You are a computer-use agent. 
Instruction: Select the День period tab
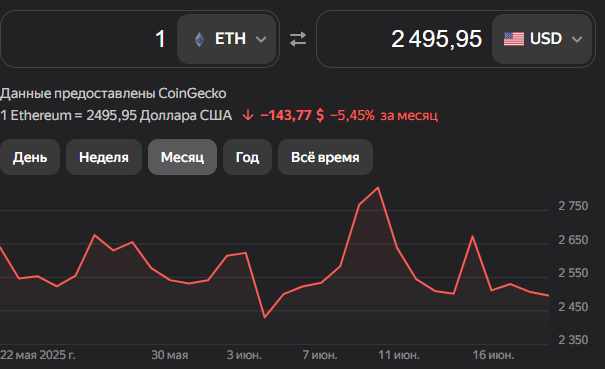[30, 157]
